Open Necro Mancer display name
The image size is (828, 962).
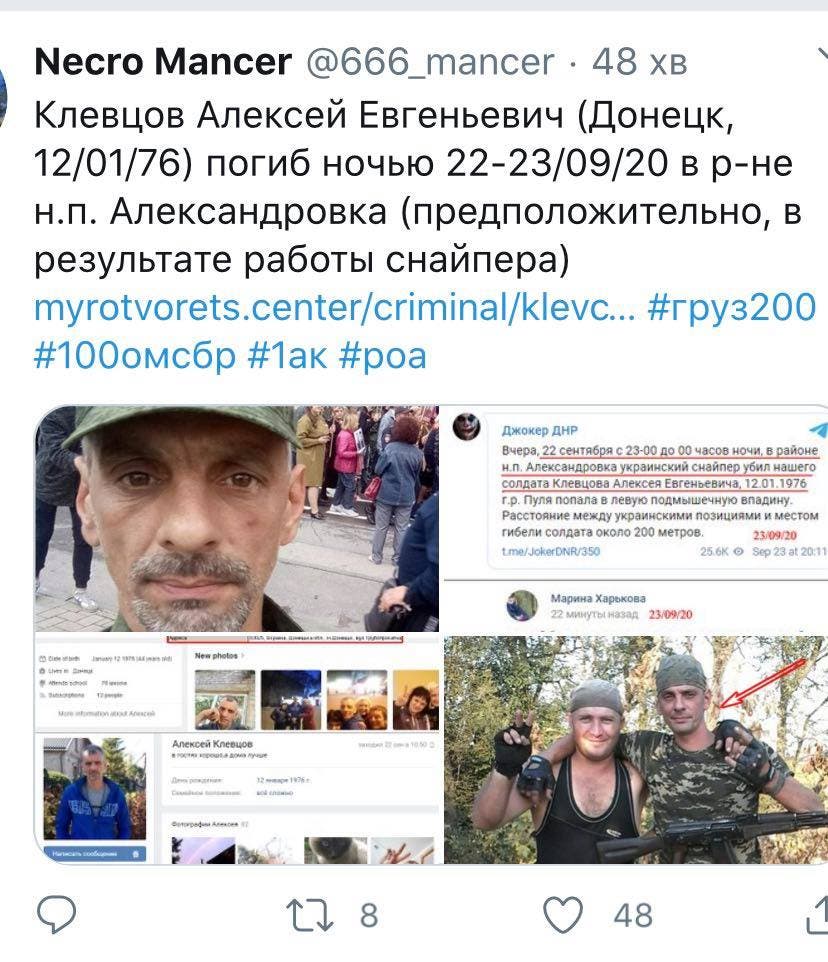(x=163, y=62)
